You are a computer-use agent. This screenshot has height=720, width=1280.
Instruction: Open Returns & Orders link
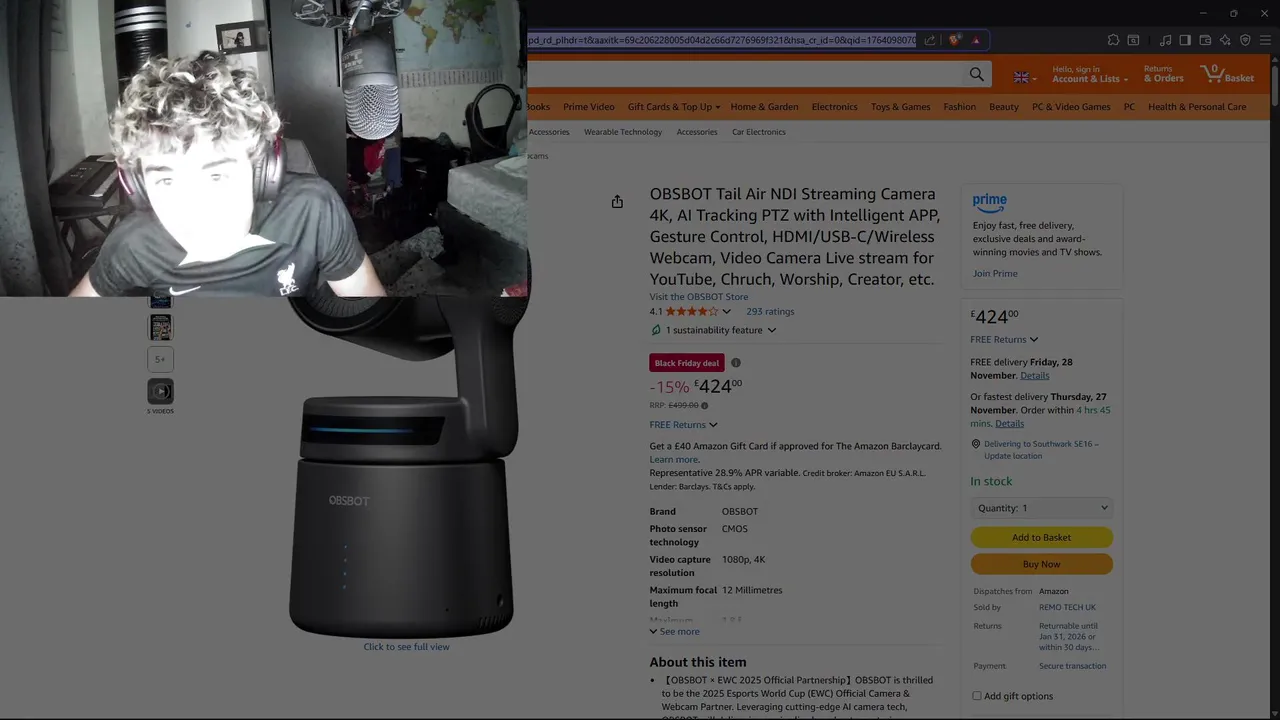1163,74
